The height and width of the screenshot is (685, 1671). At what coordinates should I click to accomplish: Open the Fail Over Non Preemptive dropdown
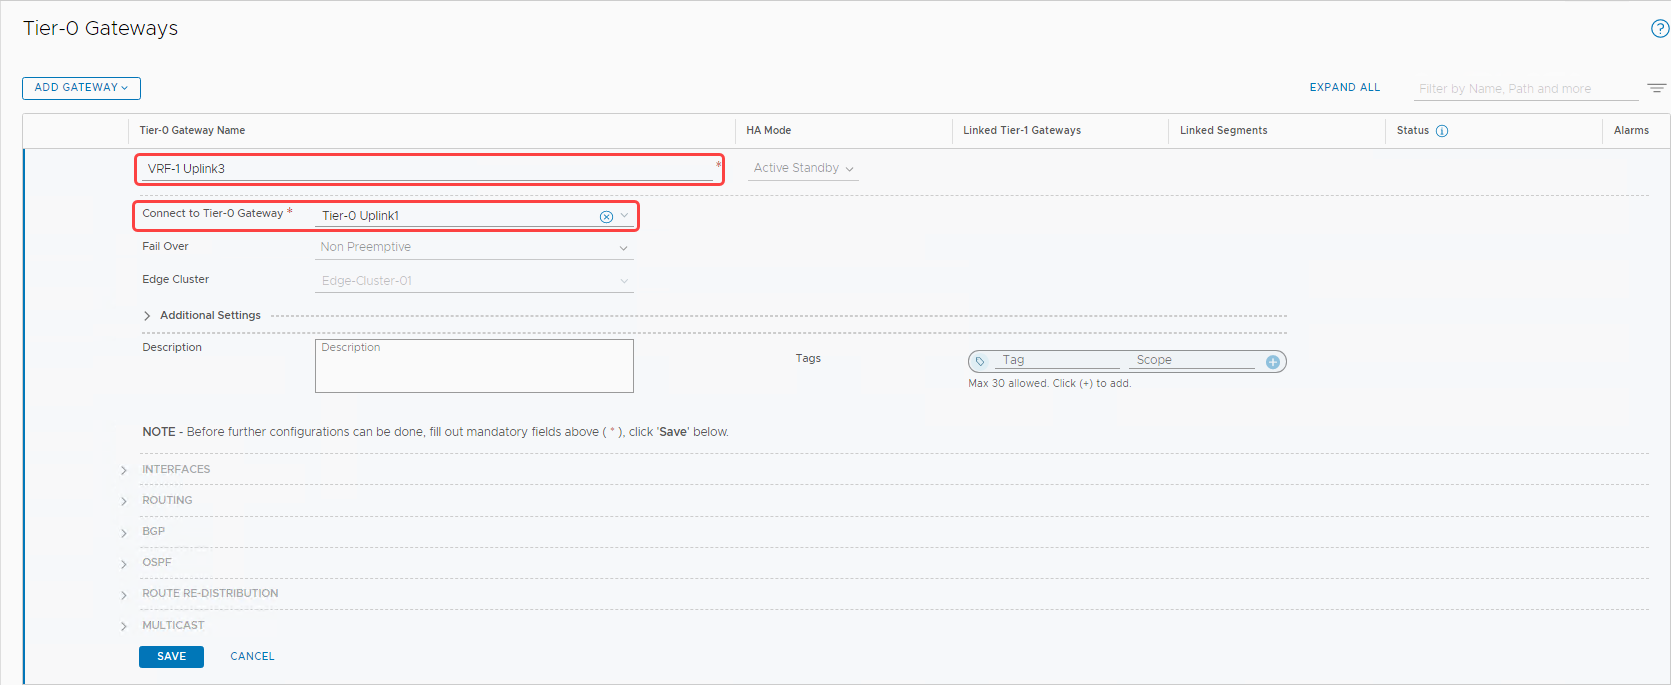click(474, 247)
